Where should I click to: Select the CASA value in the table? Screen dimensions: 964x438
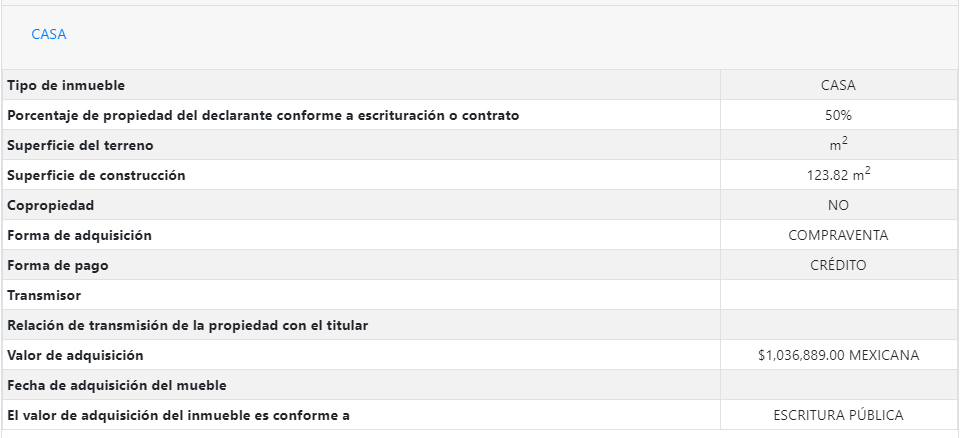838,86
